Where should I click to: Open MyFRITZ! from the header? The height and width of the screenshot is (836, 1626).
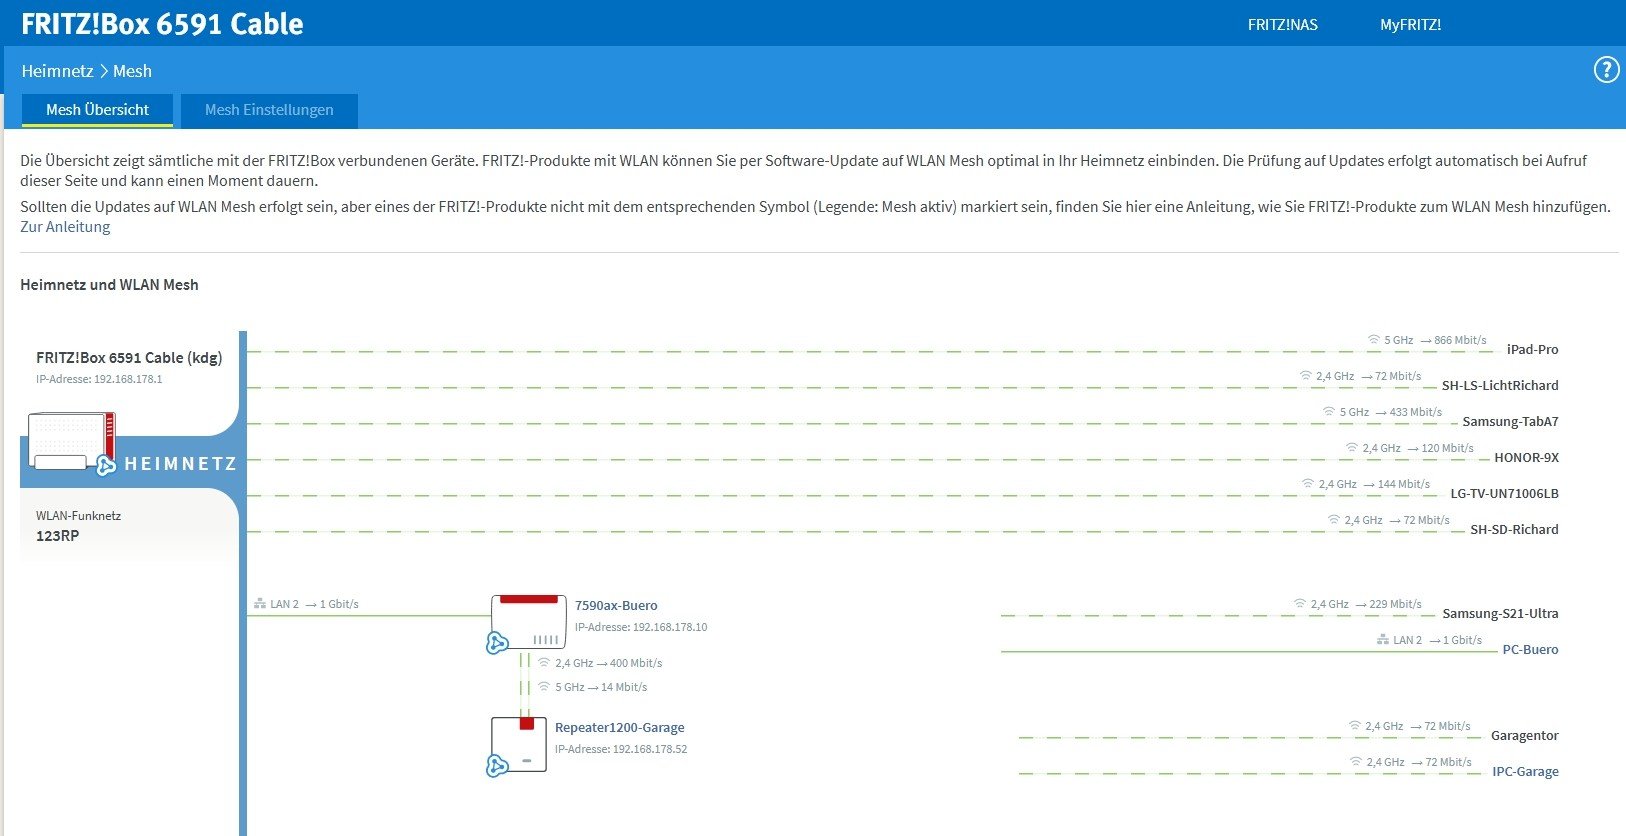pos(1410,25)
